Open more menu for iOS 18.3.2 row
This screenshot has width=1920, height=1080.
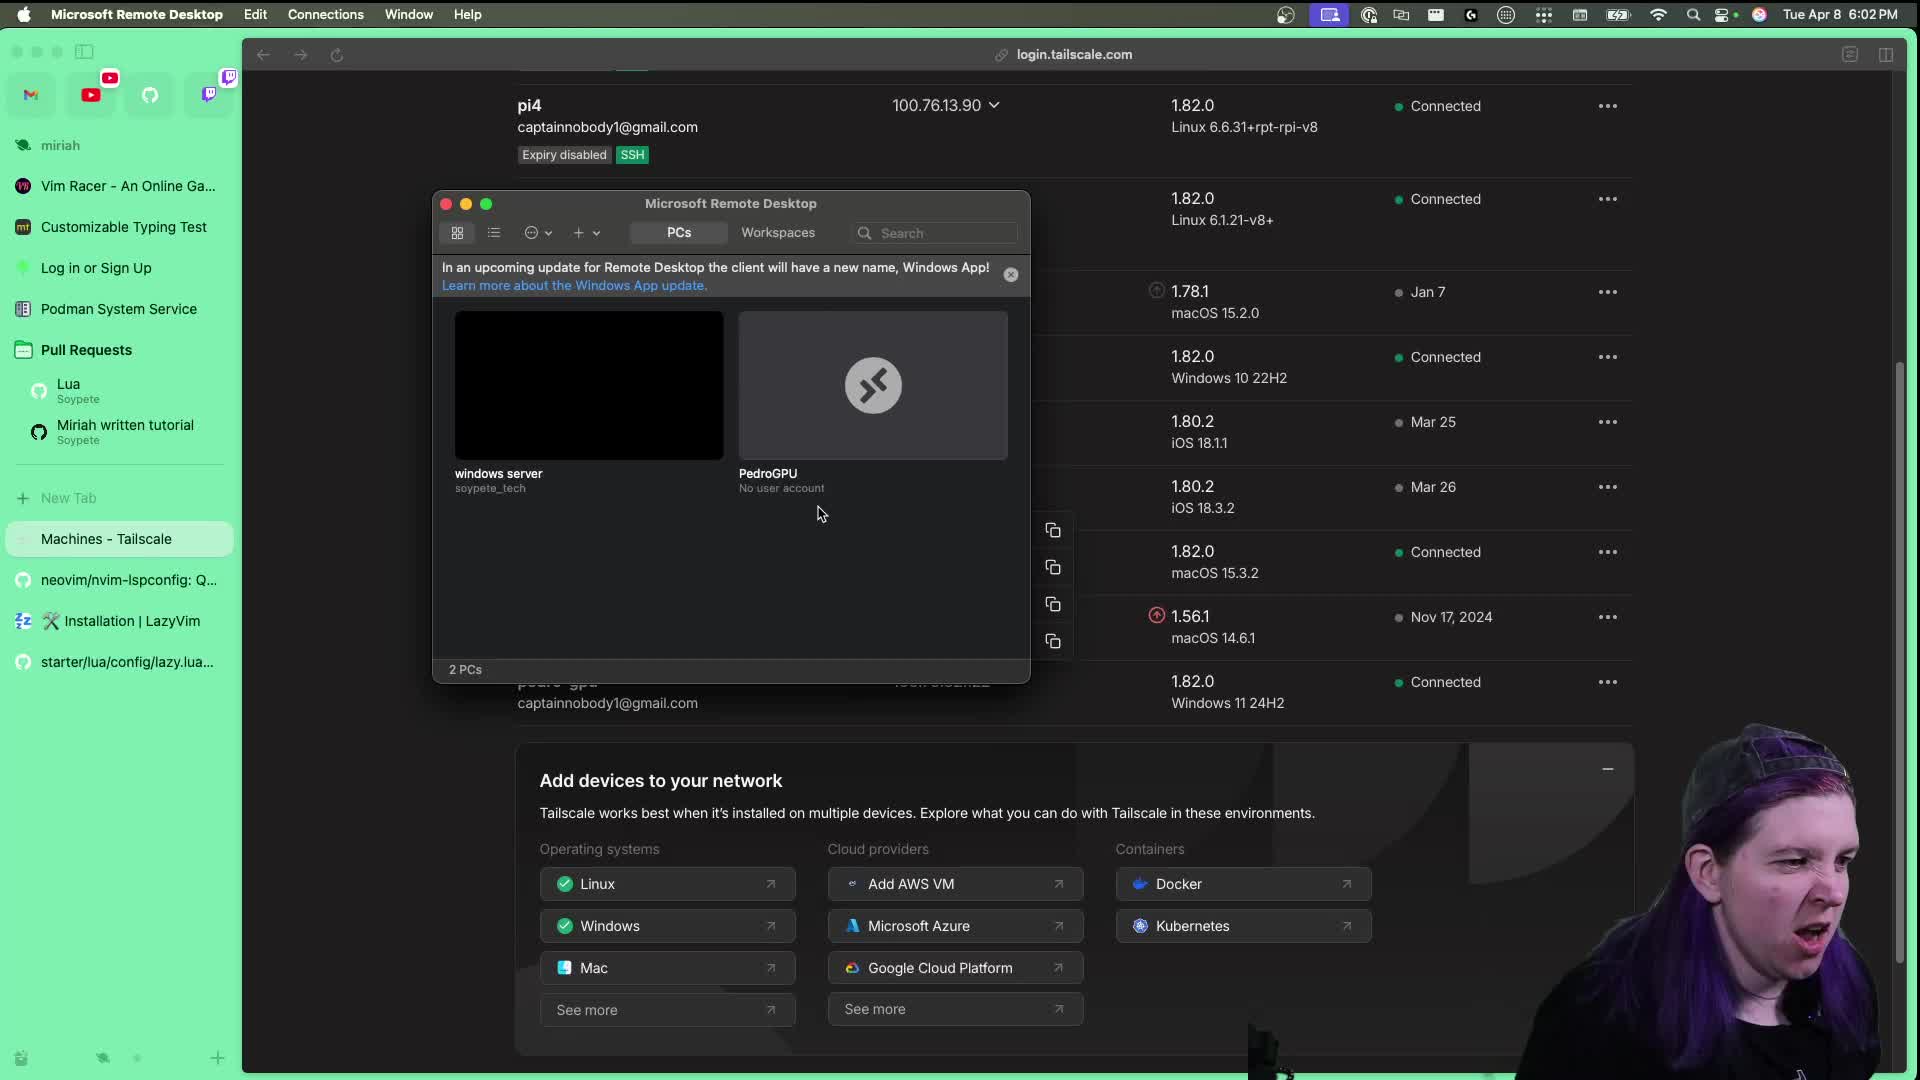pos(1608,487)
